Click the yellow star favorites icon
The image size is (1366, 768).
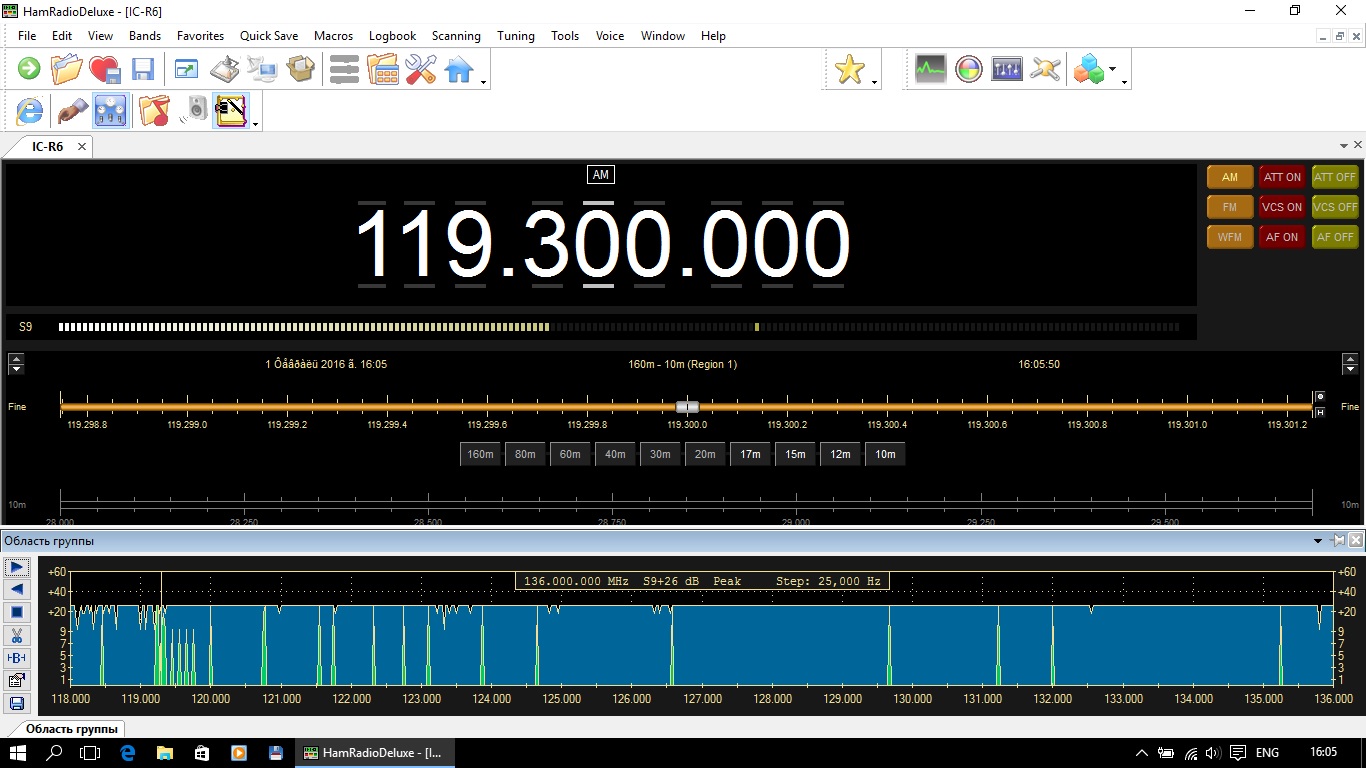click(850, 69)
